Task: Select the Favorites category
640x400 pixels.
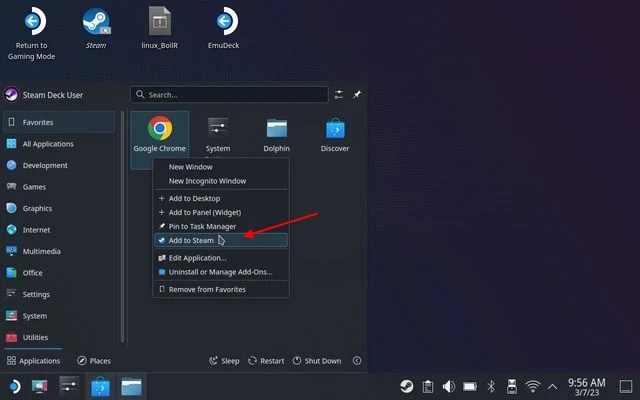Action: (59, 122)
